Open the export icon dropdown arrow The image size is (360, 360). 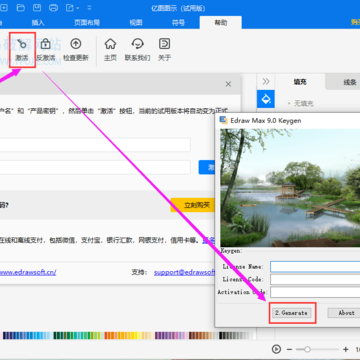click(78, 8)
